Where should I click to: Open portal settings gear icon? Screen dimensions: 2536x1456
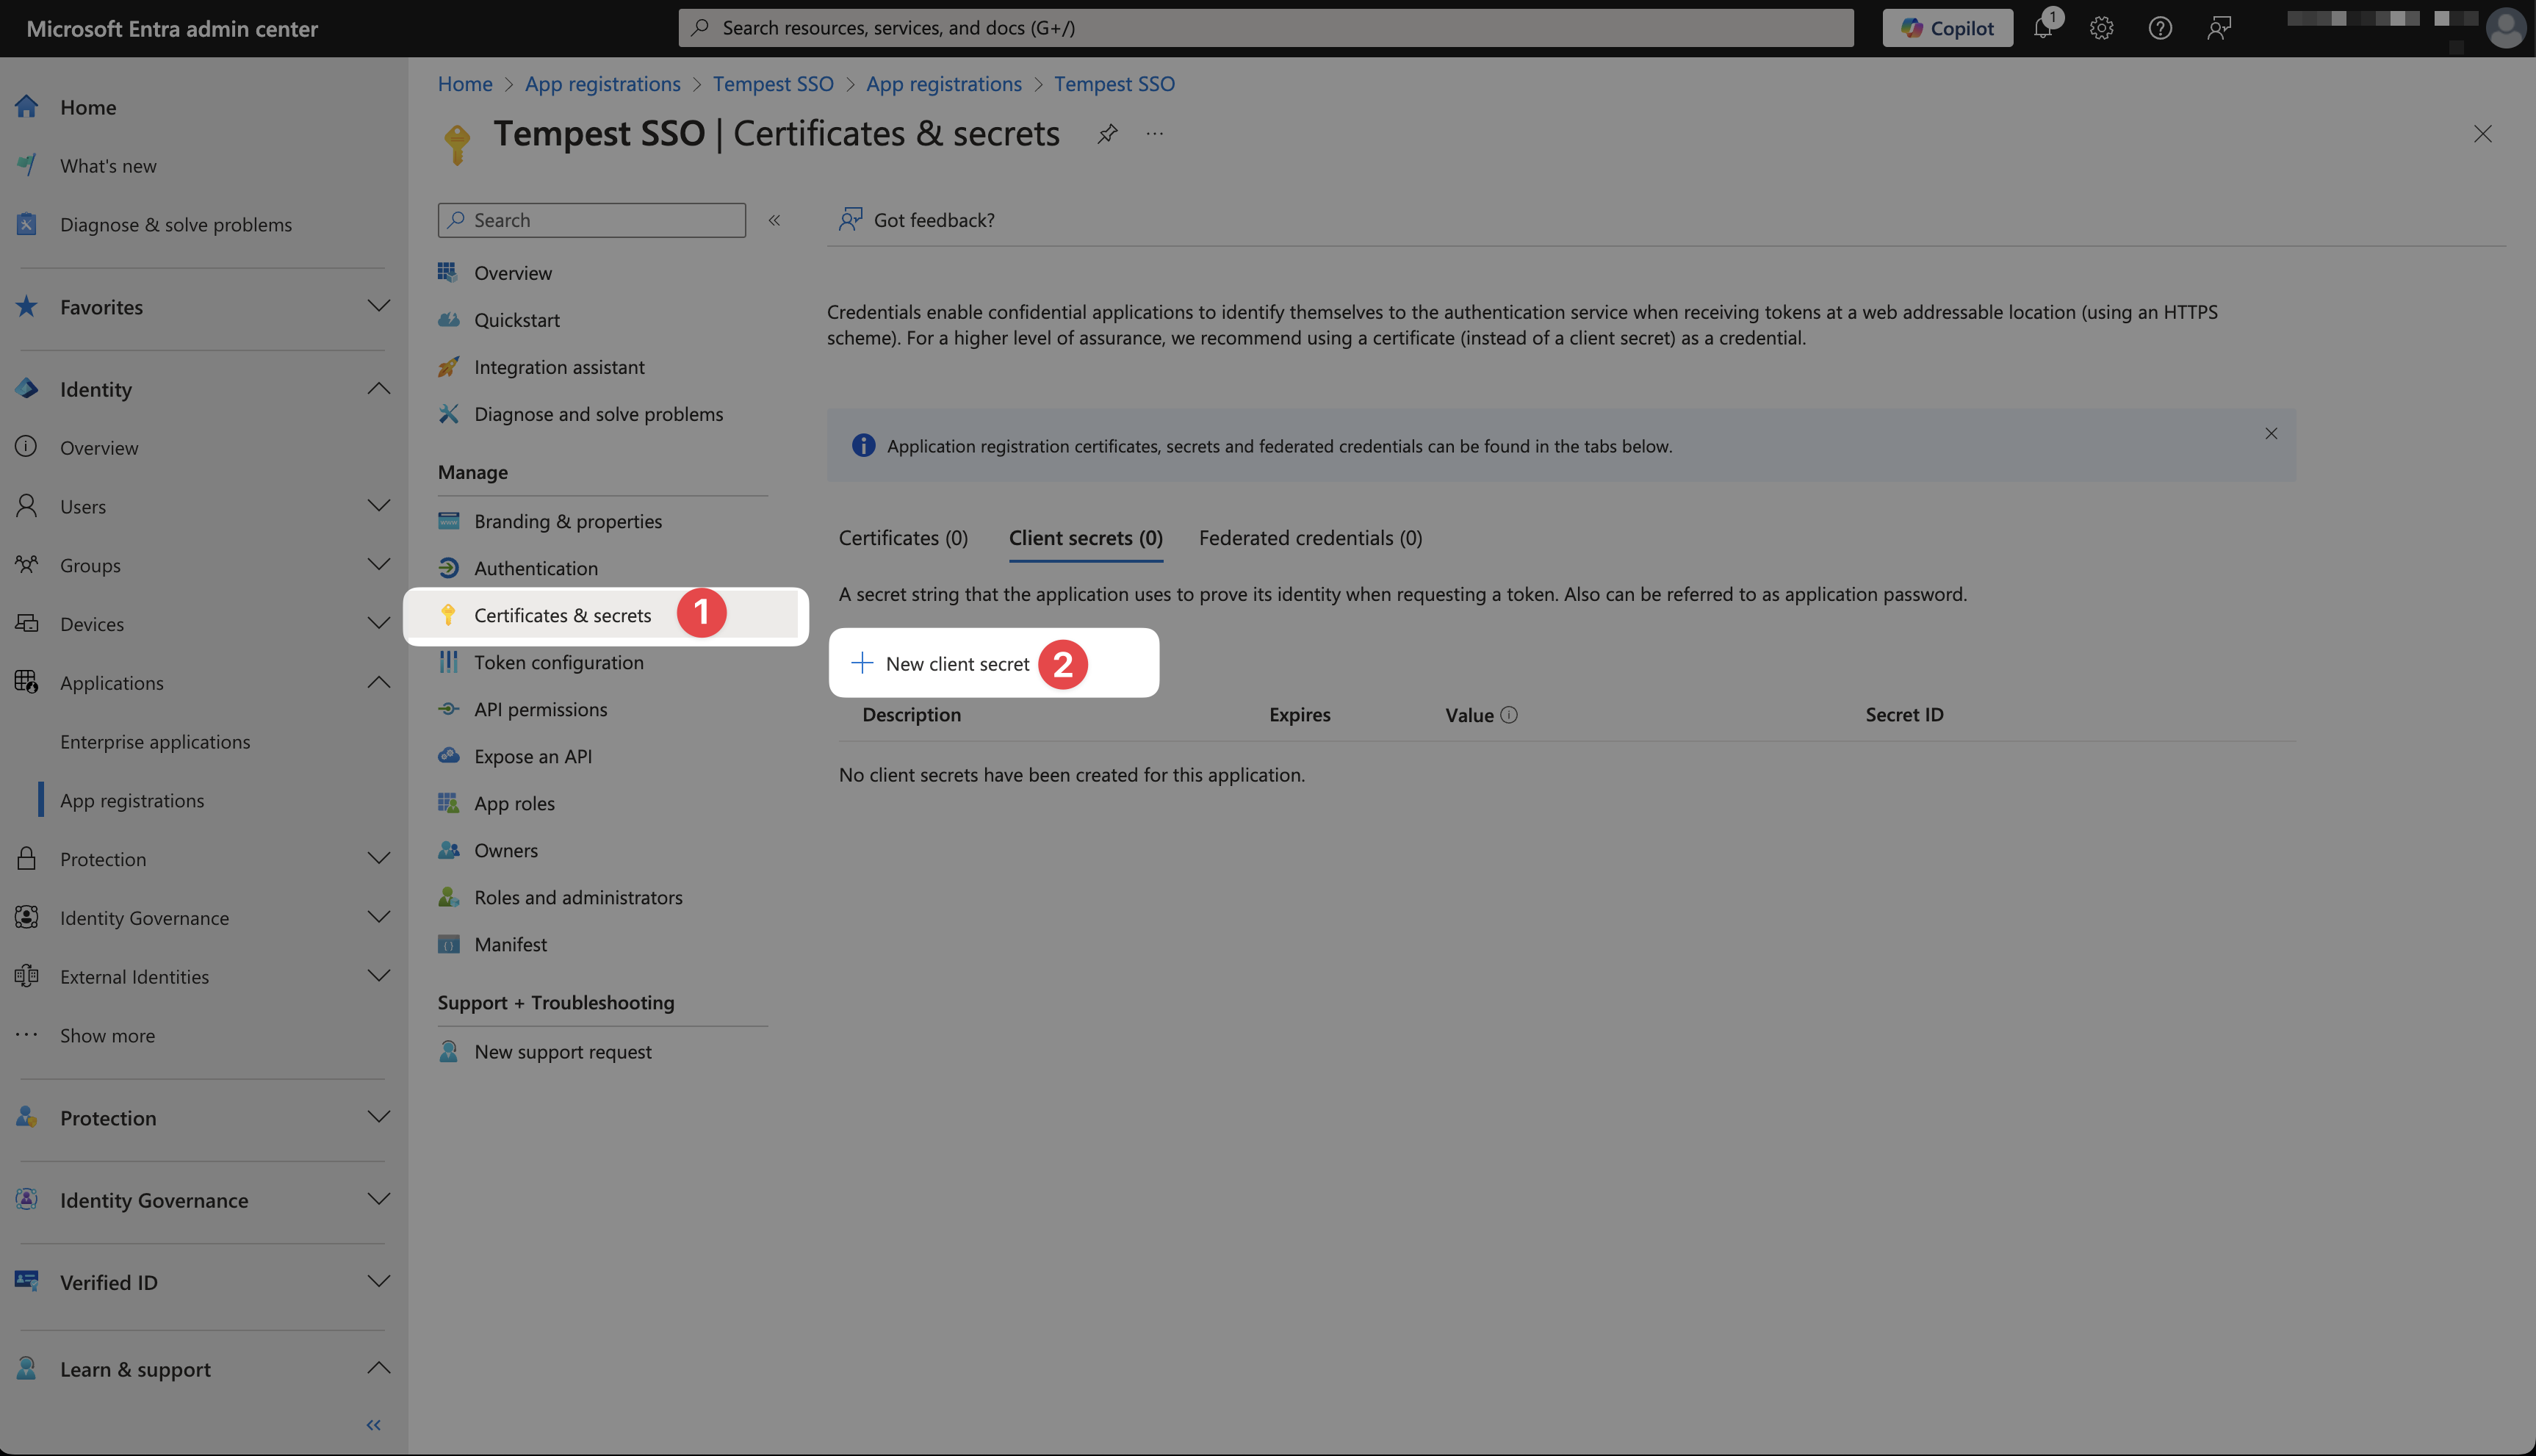click(x=2101, y=28)
